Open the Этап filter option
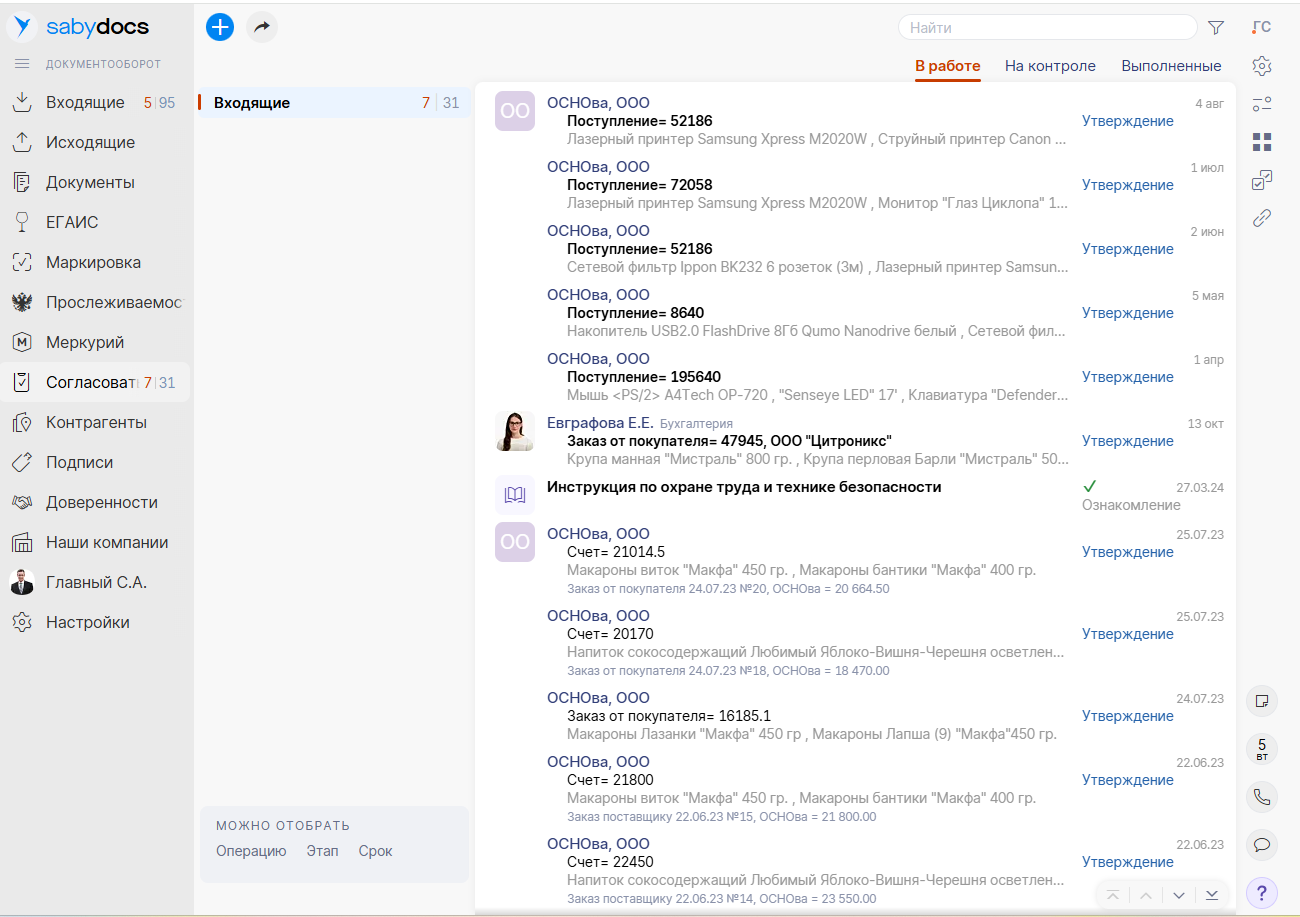The height and width of the screenshot is (917, 1300). (322, 851)
